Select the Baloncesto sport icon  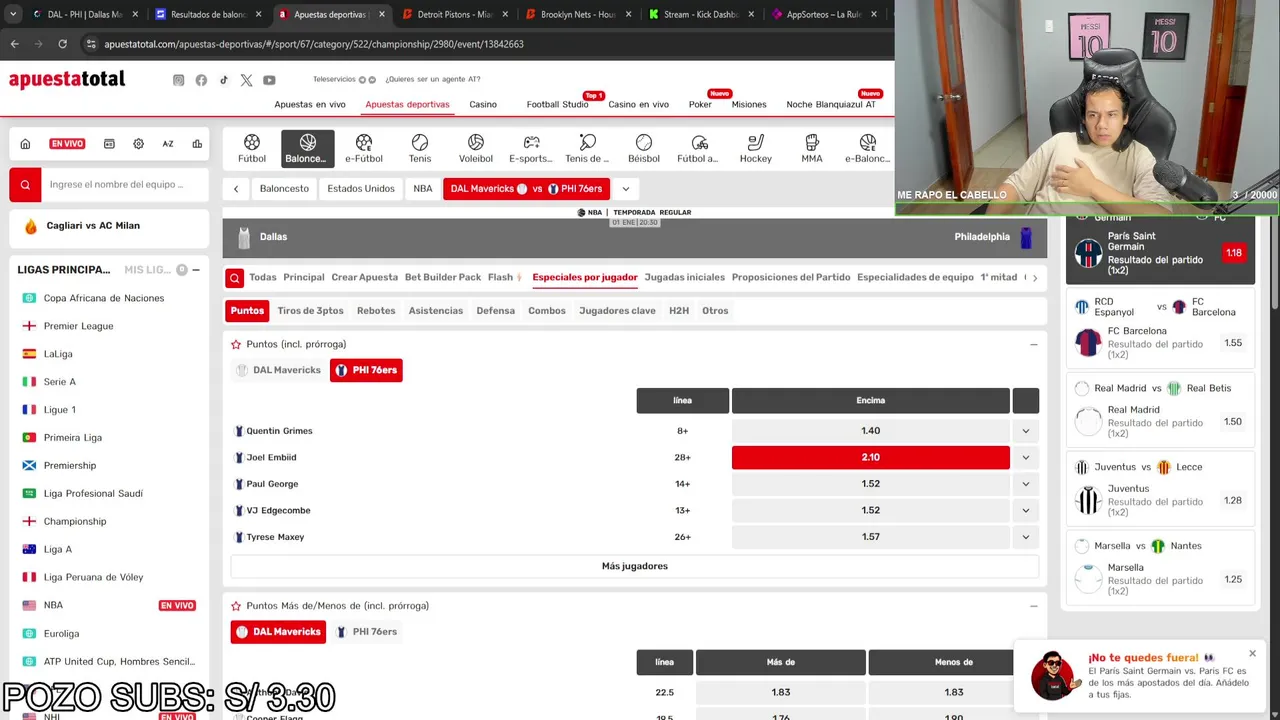[307, 148]
